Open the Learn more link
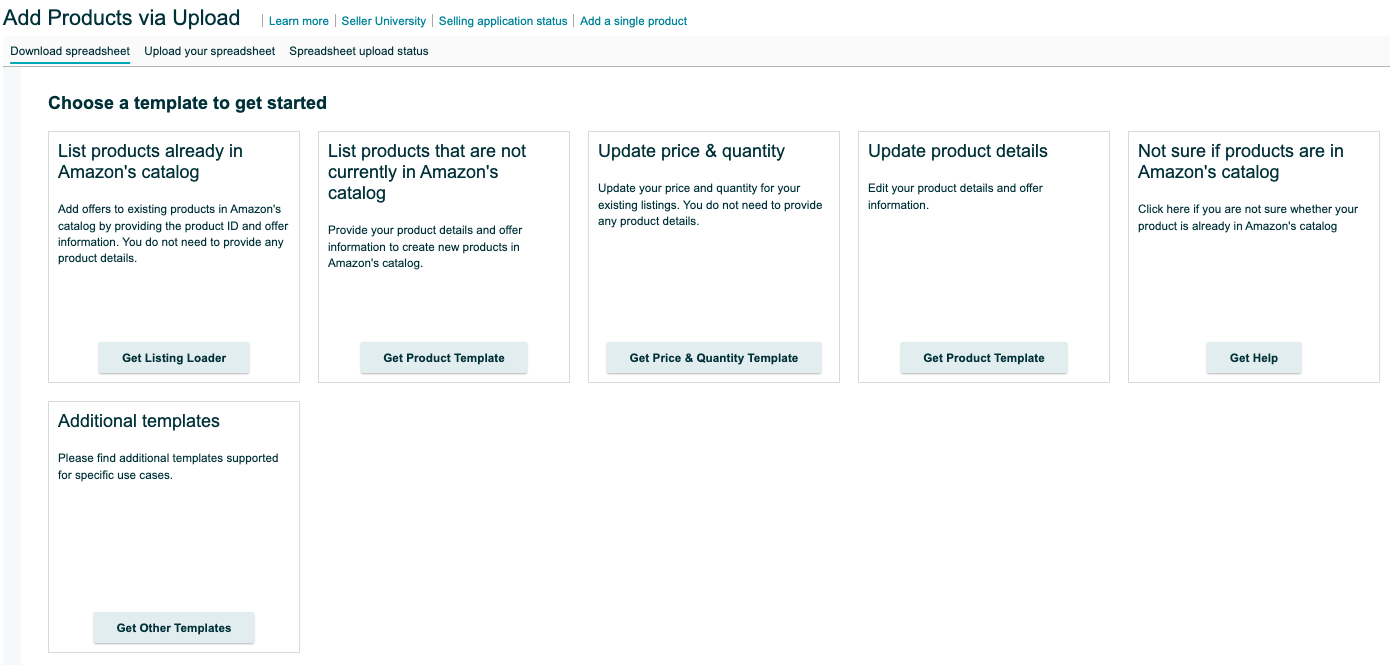The height and width of the screenshot is (665, 1390). pyautogui.click(x=298, y=21)
